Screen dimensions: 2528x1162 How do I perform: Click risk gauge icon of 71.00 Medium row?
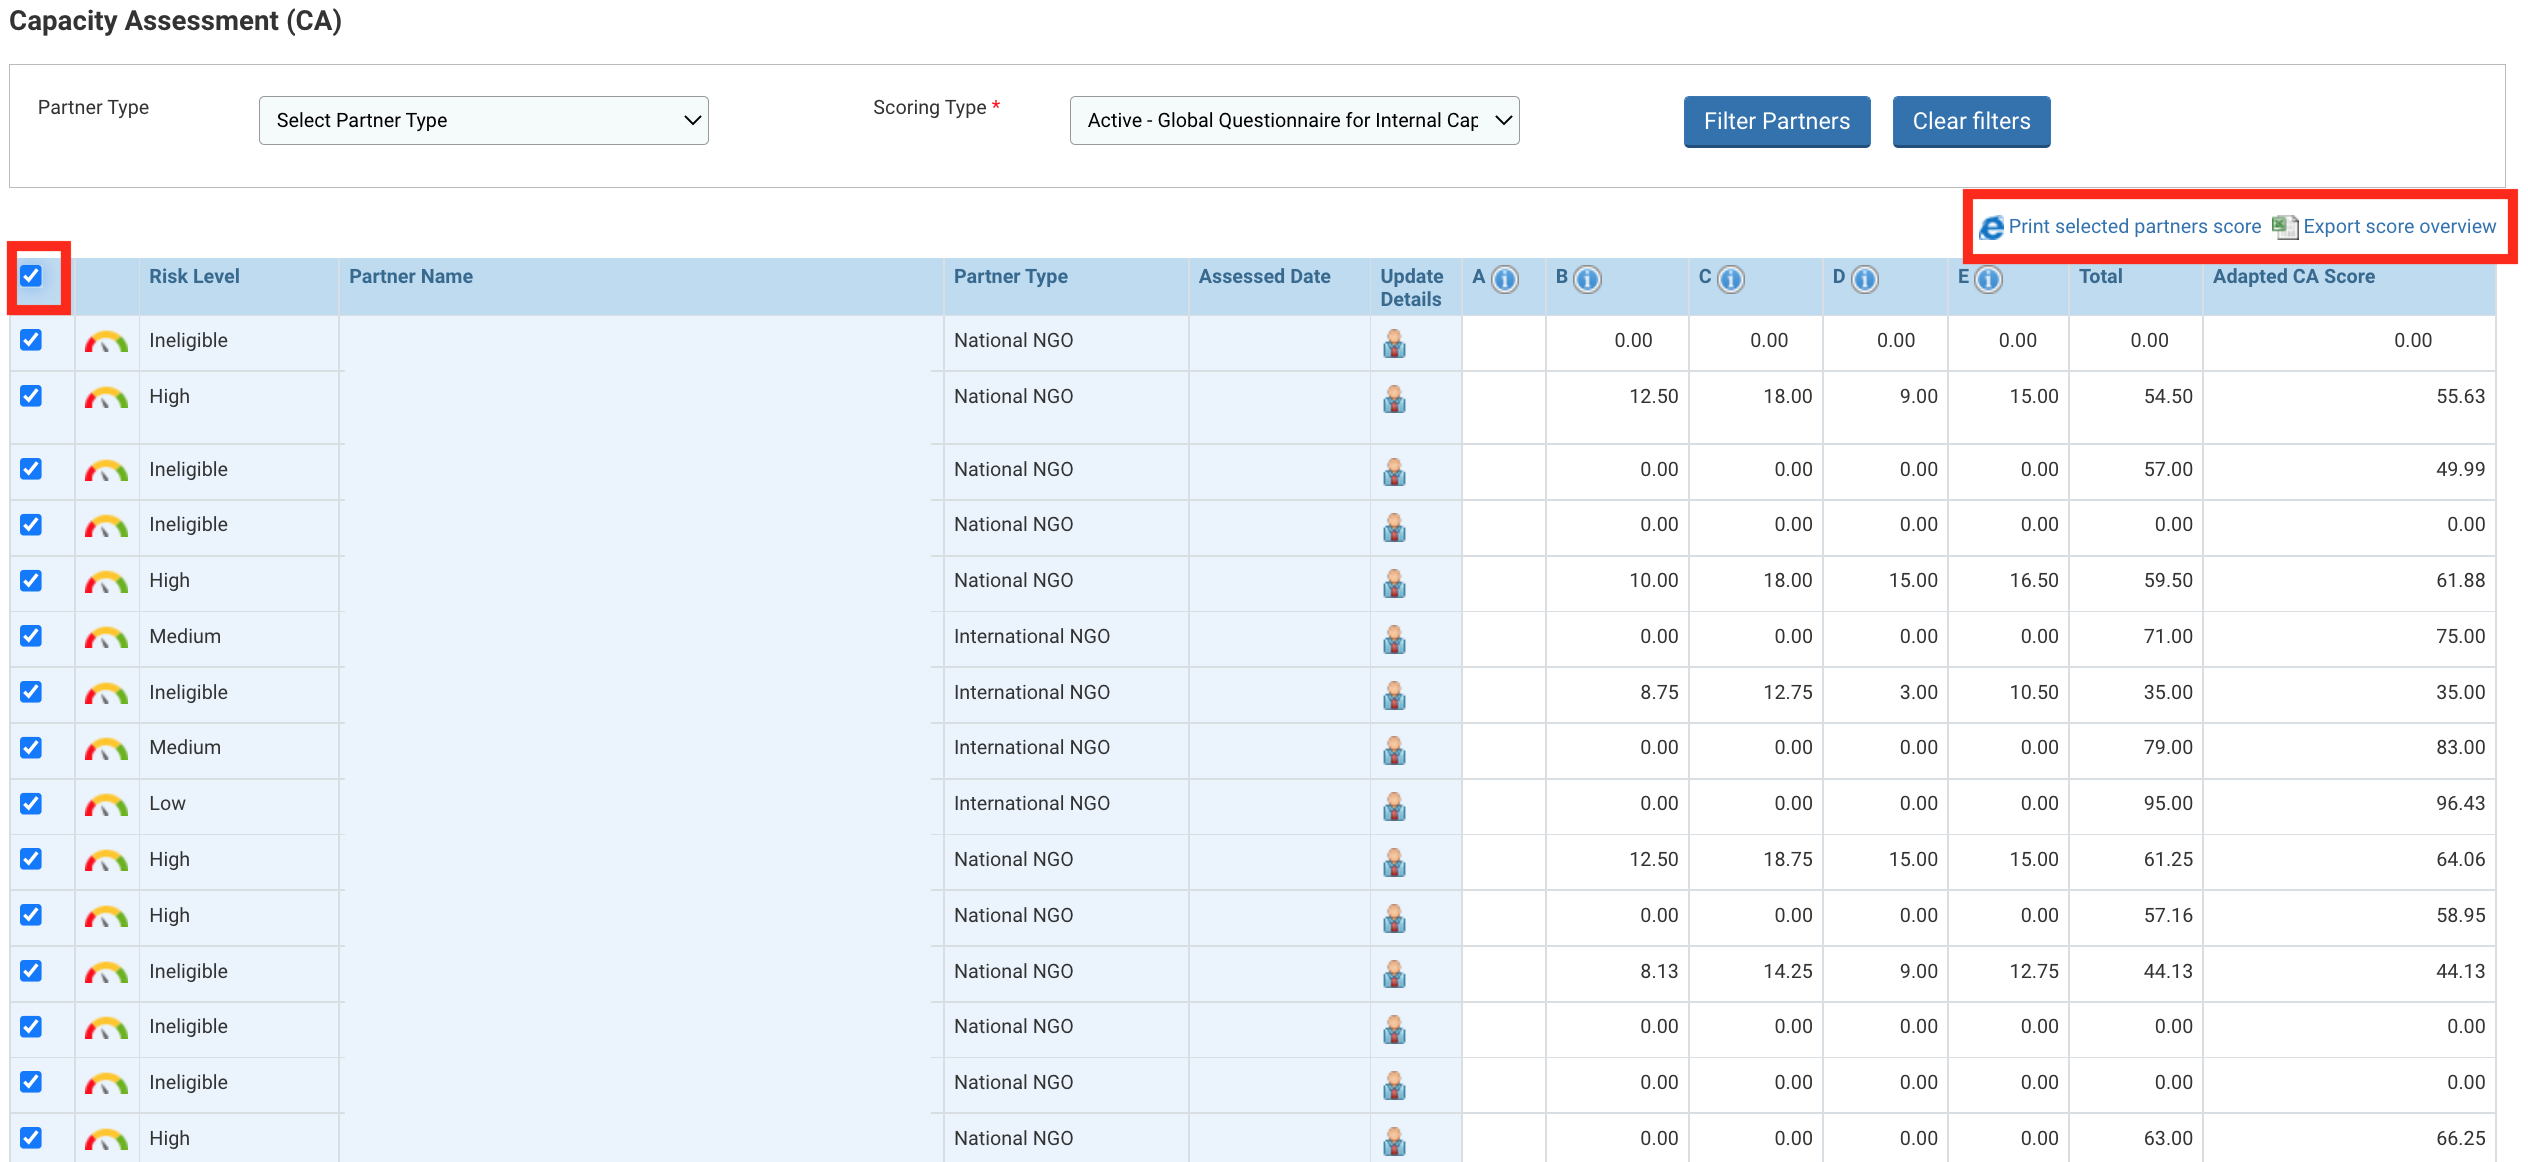coord(106,638)
